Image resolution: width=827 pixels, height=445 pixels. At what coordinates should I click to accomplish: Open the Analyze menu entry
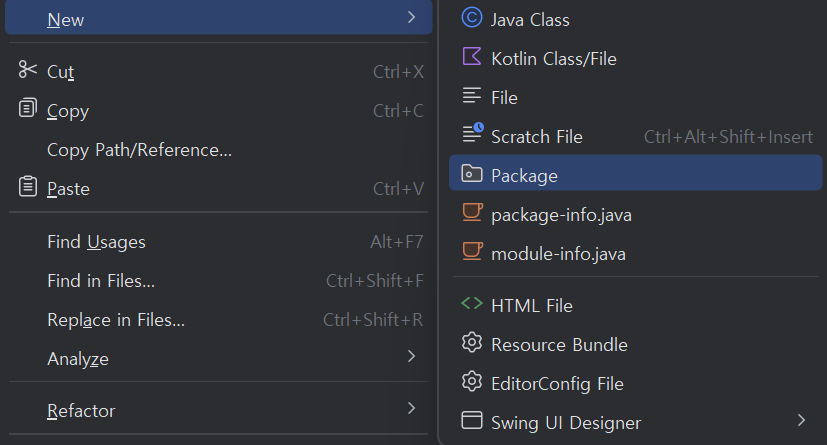(x=218, y=359)
